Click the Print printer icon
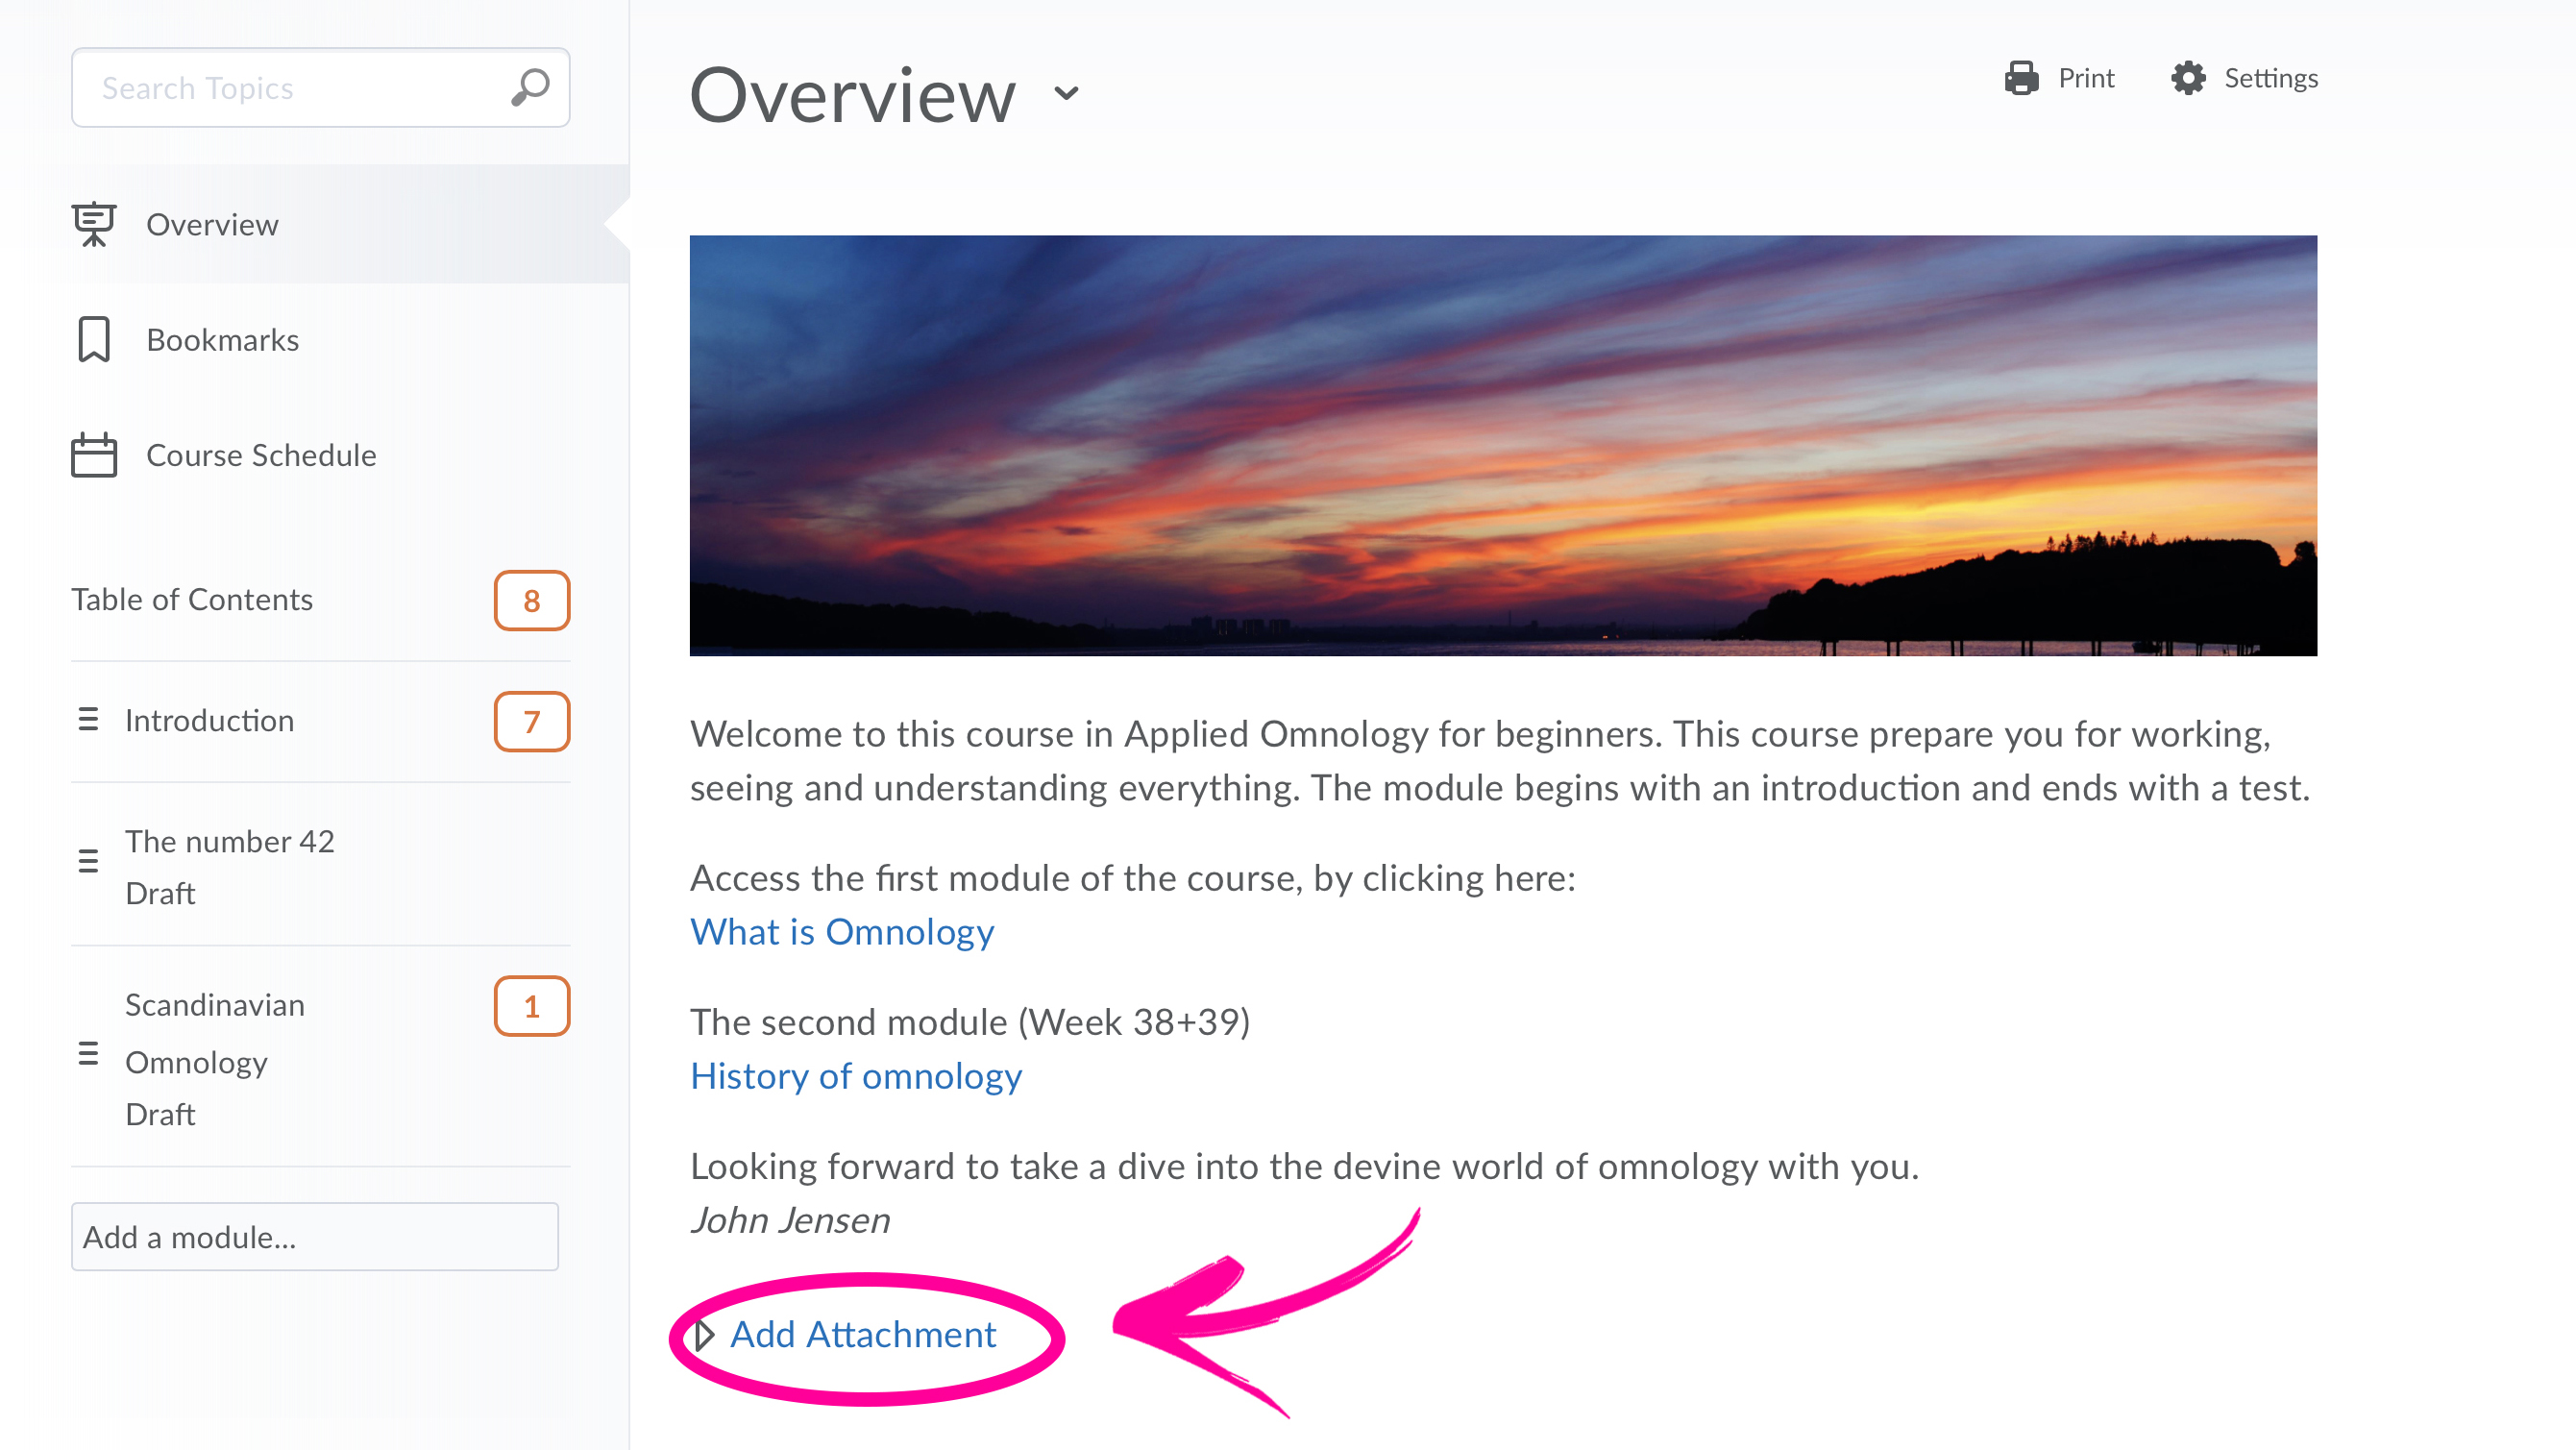This screenshot has width=2576, height=1450. tap(2021, 78)
